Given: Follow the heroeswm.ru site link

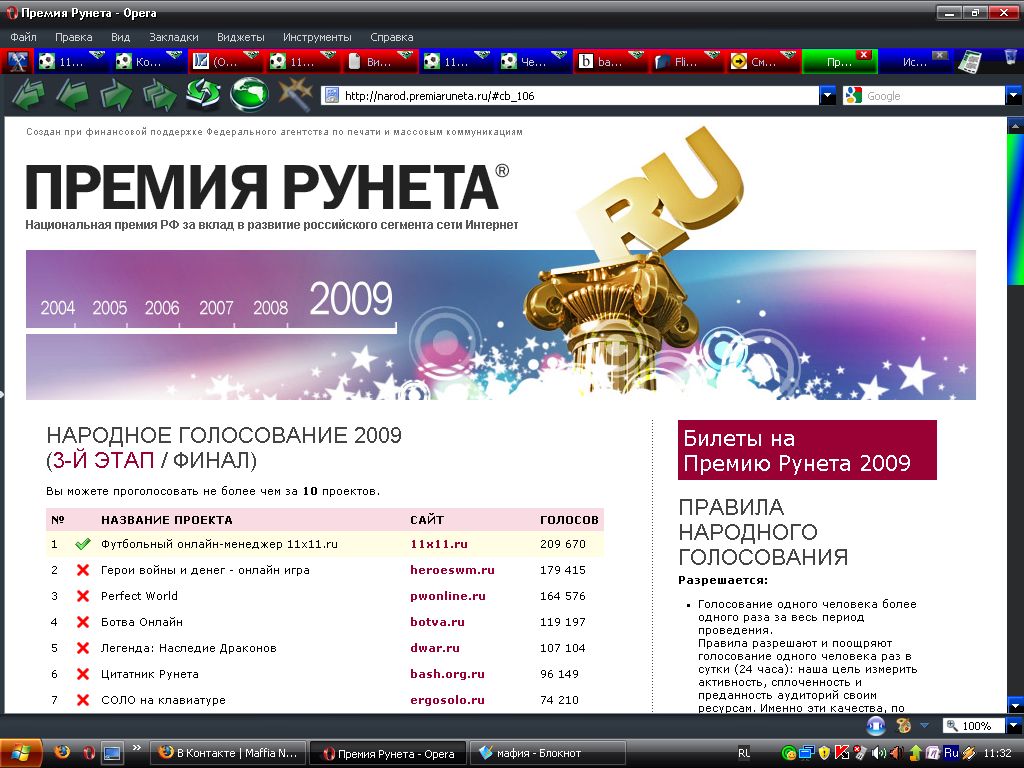Looking at the screenshot, I should (452, 570).
